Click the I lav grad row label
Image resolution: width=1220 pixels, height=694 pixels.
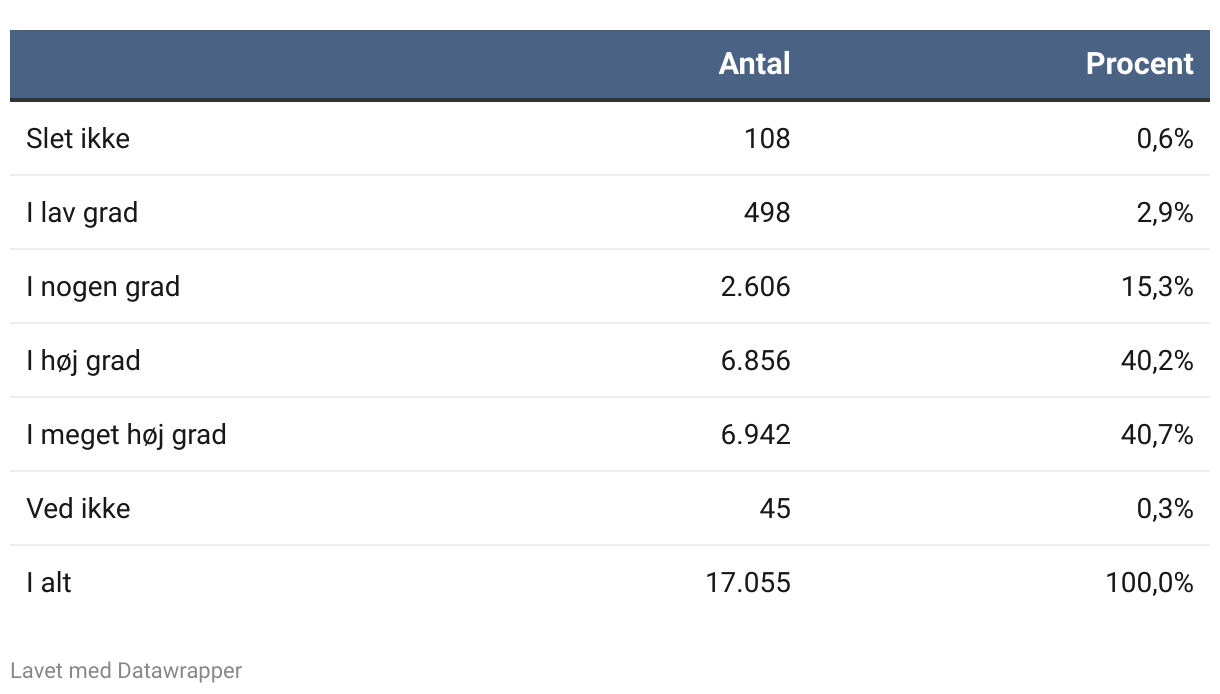pos(82,212)
